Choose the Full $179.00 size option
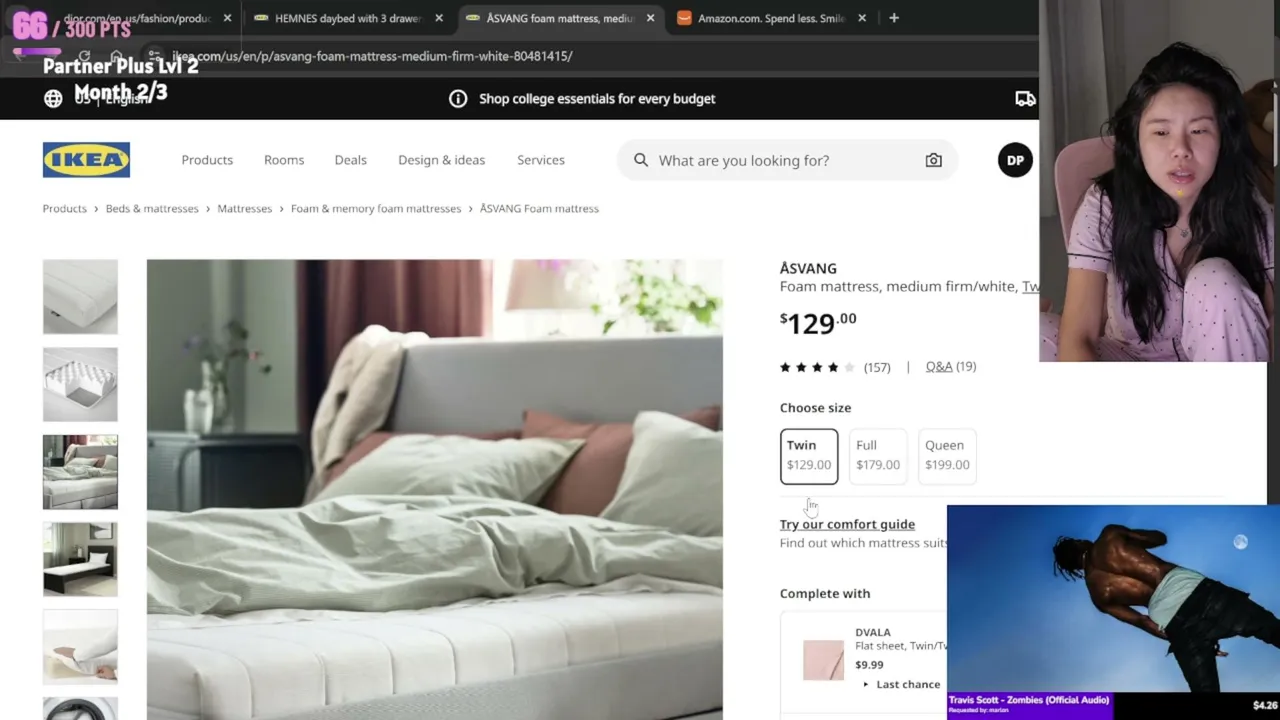 [878, 455]
